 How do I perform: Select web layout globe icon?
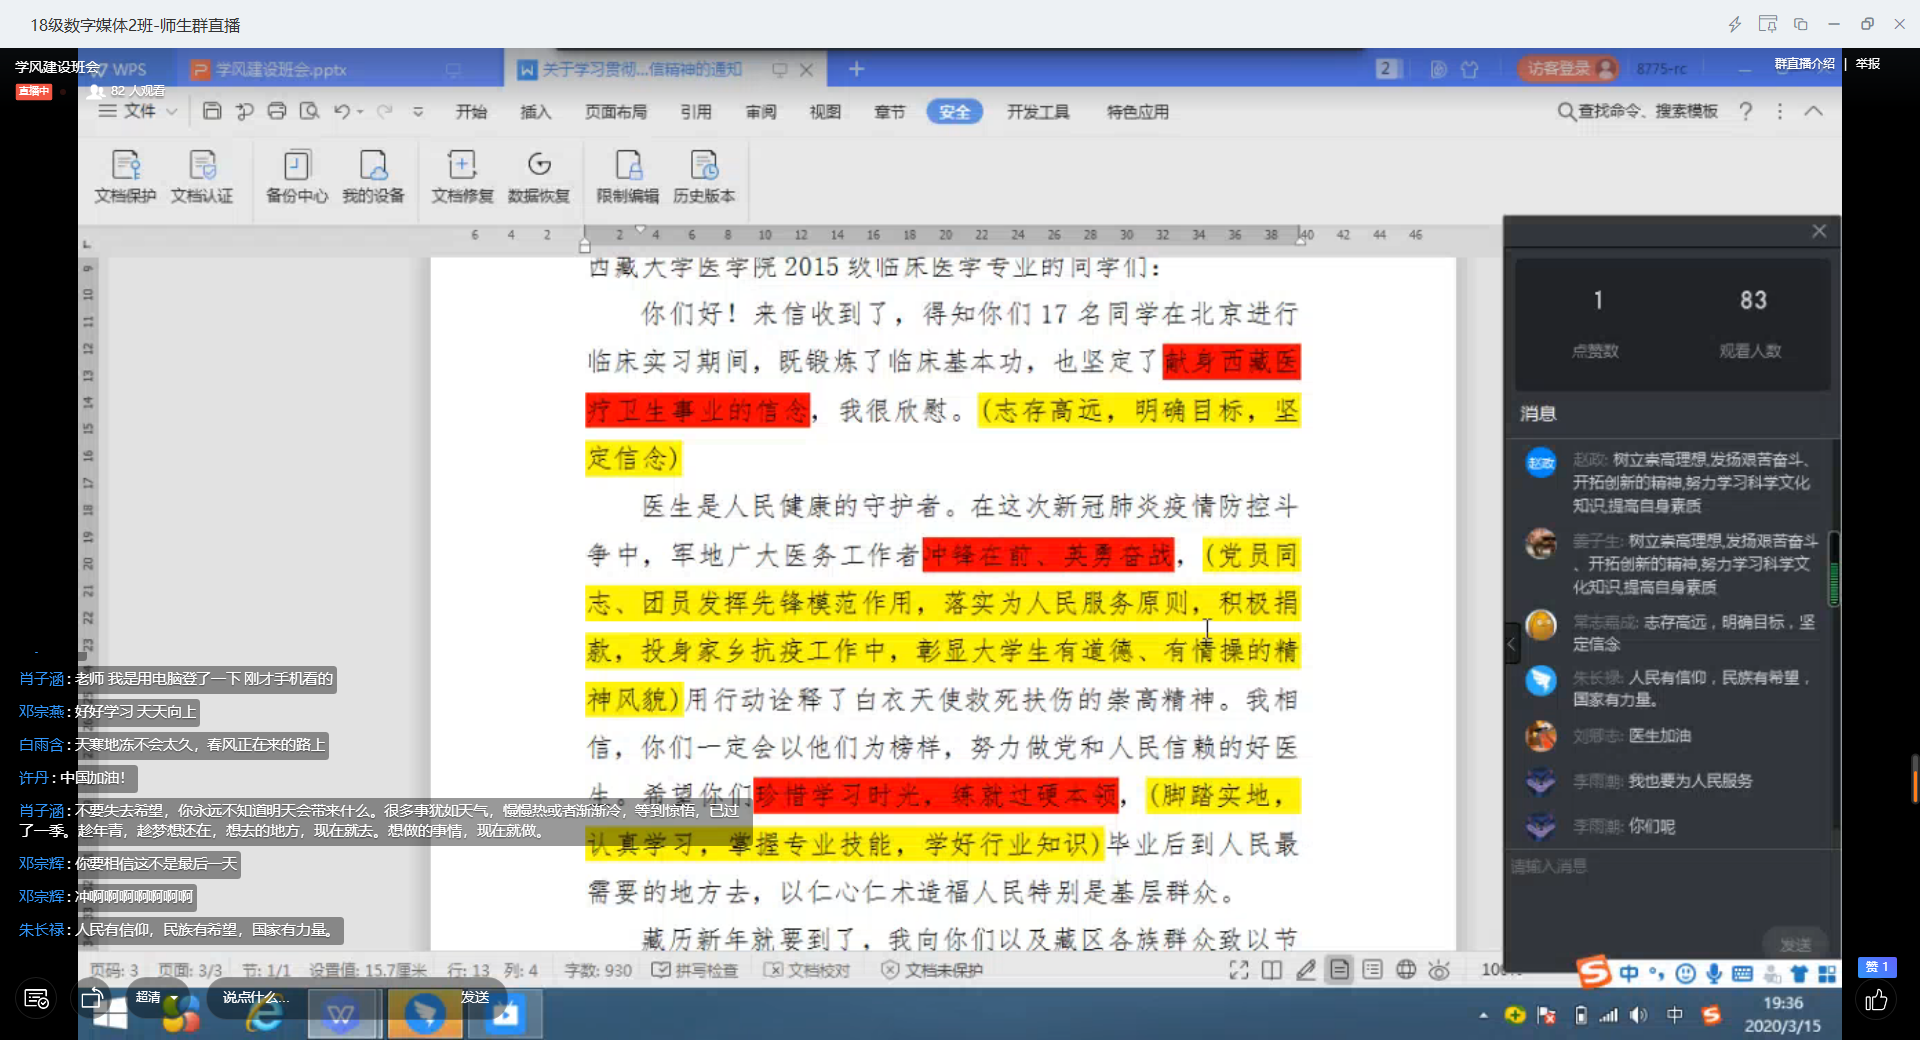(x=1406, y=969)
